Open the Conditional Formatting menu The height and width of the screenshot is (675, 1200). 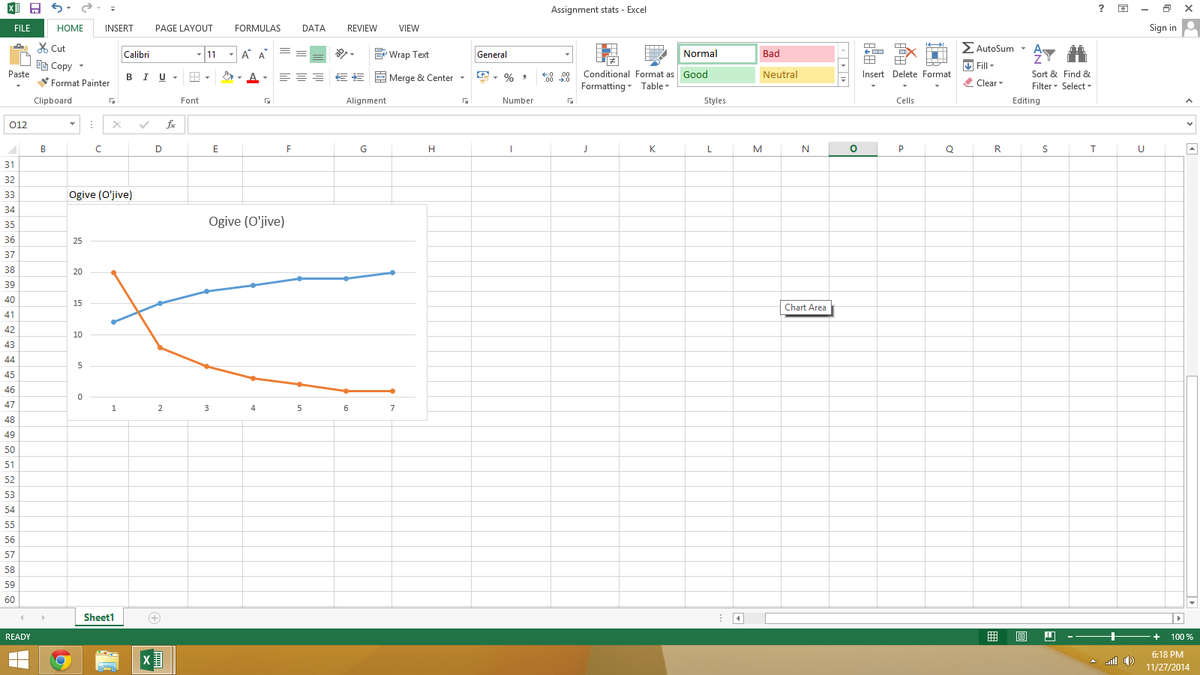(606, 67)
